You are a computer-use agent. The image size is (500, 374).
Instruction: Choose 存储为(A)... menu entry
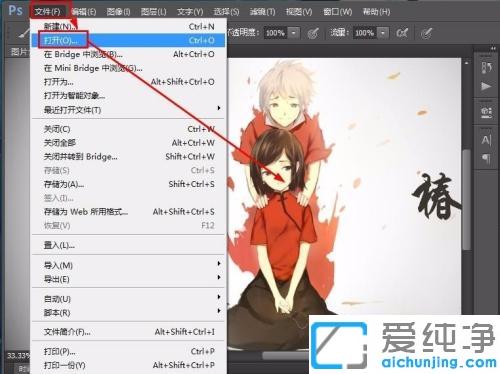(129, 184)
